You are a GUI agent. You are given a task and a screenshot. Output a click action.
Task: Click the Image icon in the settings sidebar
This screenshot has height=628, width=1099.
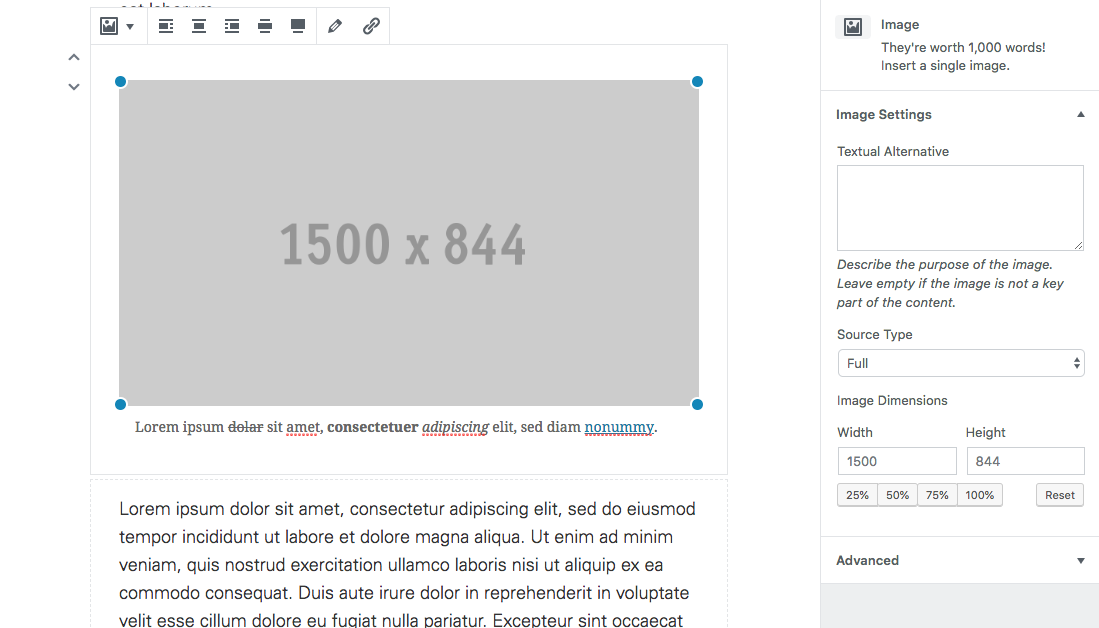pyautogui.click(x=852, y=26)
